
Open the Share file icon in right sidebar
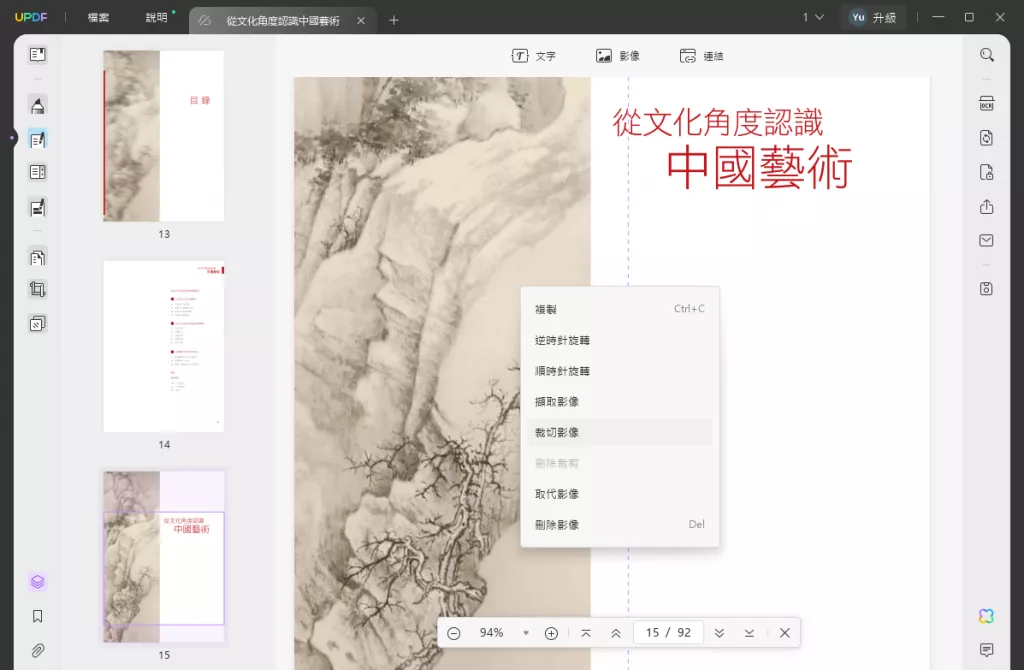[x=987, y=207]
